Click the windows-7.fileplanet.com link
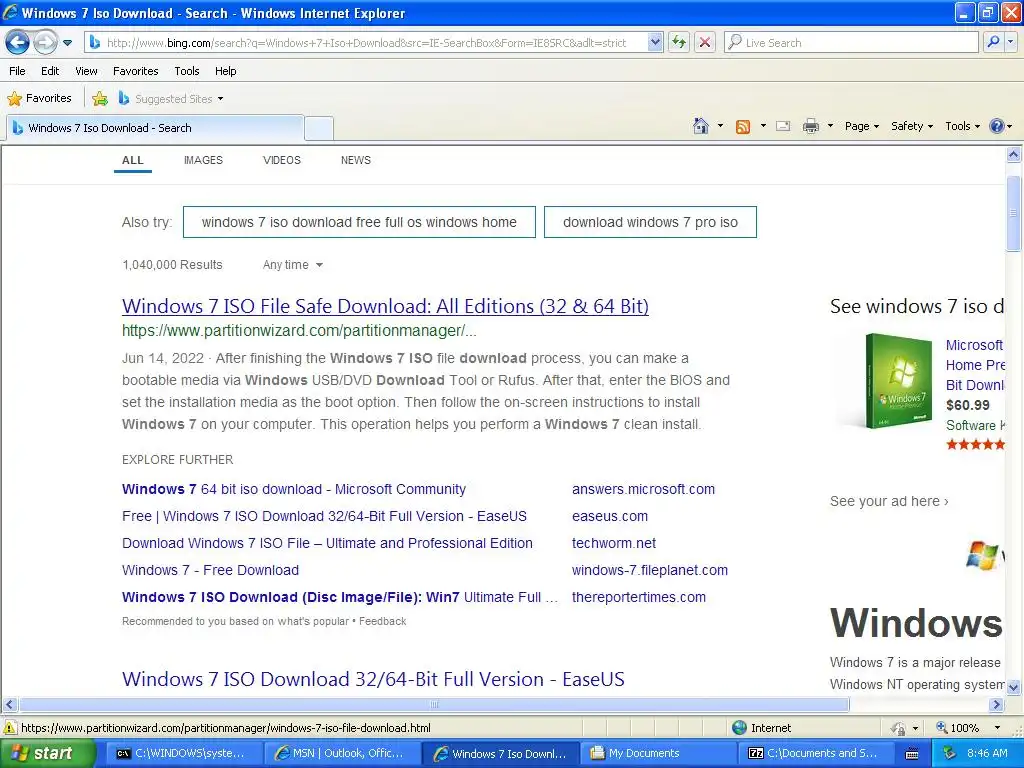Screen dimensions: 1024x768 click(650, 570)
